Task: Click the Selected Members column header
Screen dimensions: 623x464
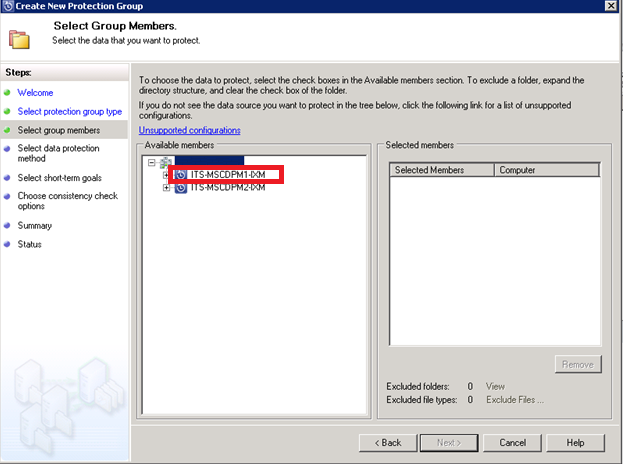Action: point(442,170)
